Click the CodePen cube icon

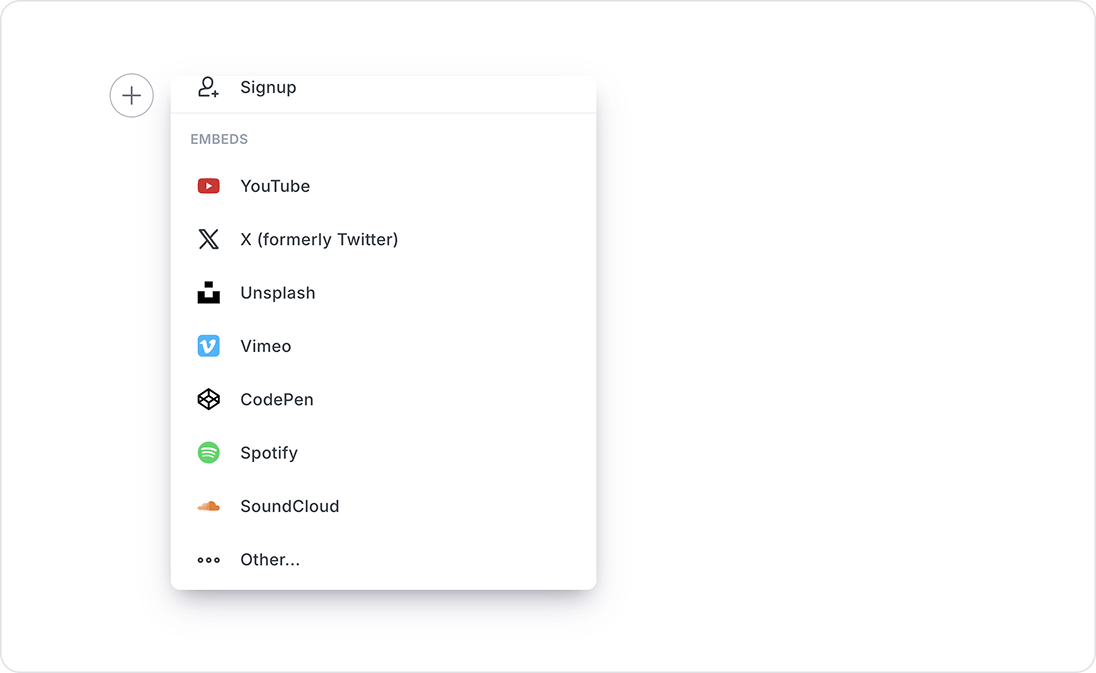208,399
